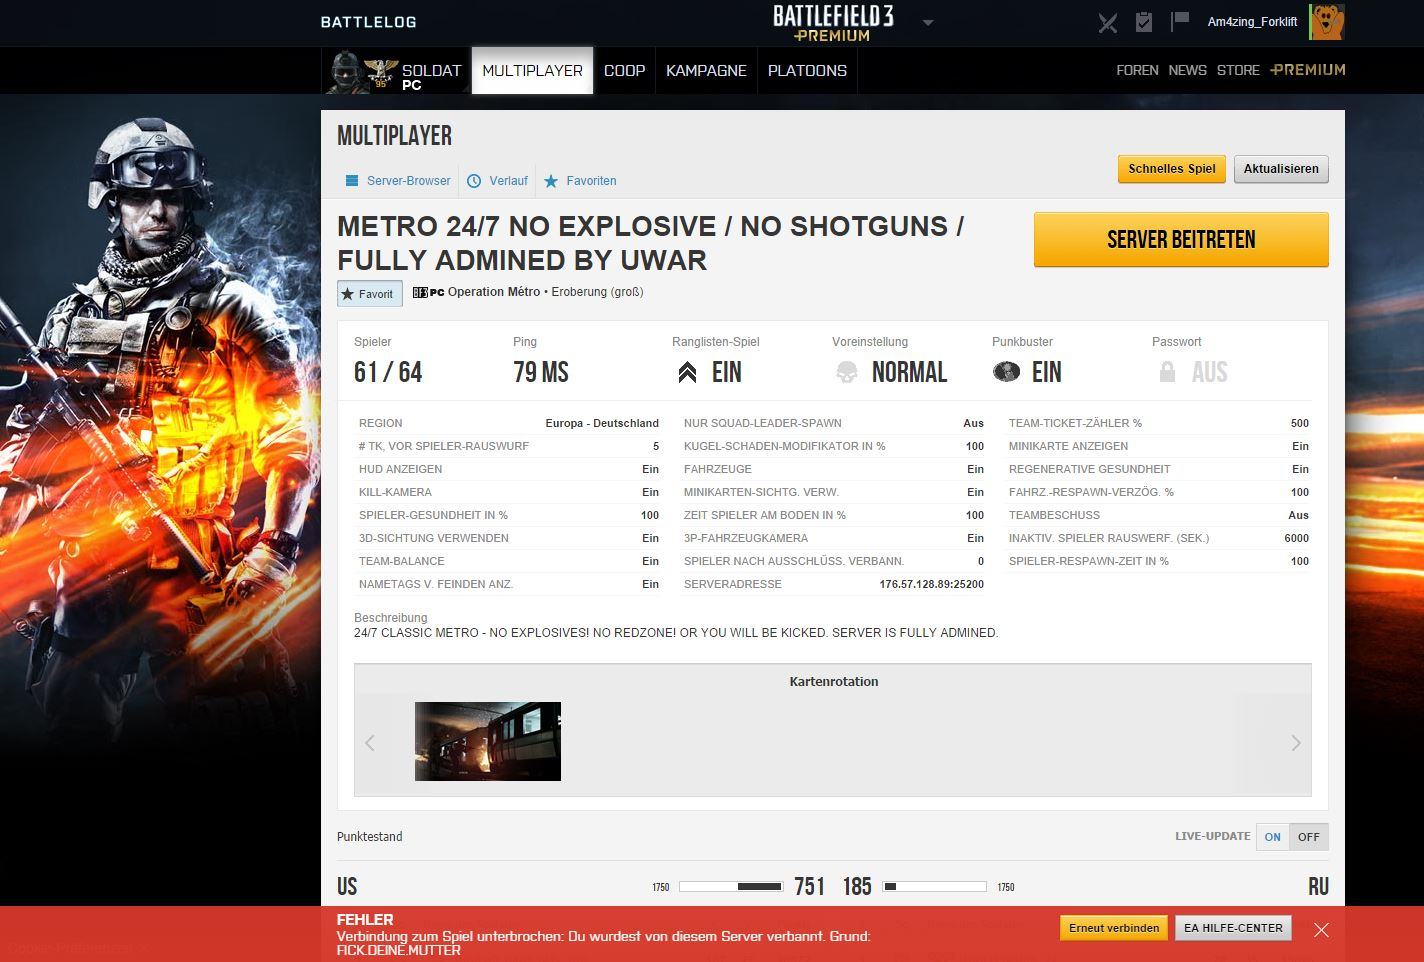Image resolution: width=1424 pixels, height=962 pixels.
Task: Click the padlock password icon beside AUS
Action: 1166,372
